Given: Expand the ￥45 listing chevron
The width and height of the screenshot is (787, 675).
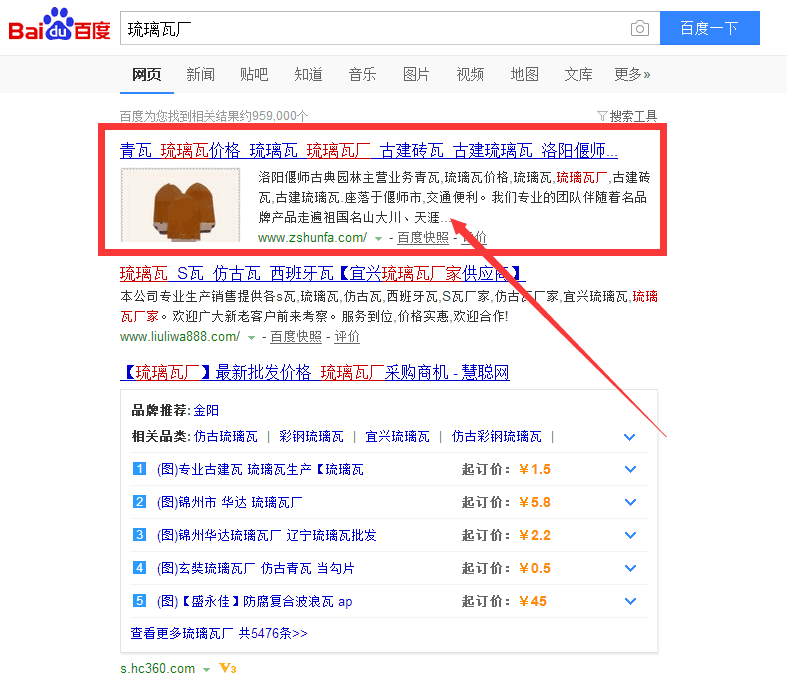Looking at the screenshot, I should click(629, 601).
